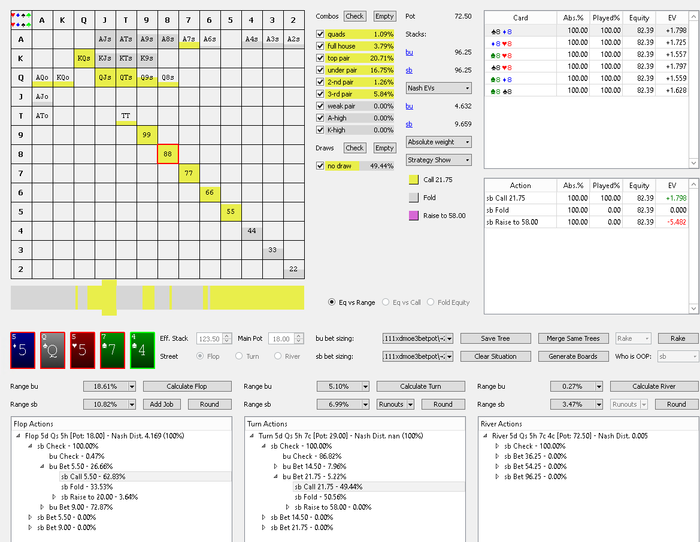This screenshot has height=542, width=700.
Task: Open the Nash EVs dropdown
Action: pos(439,88)
